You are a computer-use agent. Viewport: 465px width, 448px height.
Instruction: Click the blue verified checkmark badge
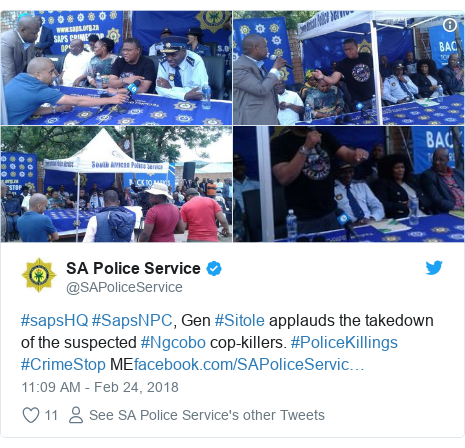[214, 268]
